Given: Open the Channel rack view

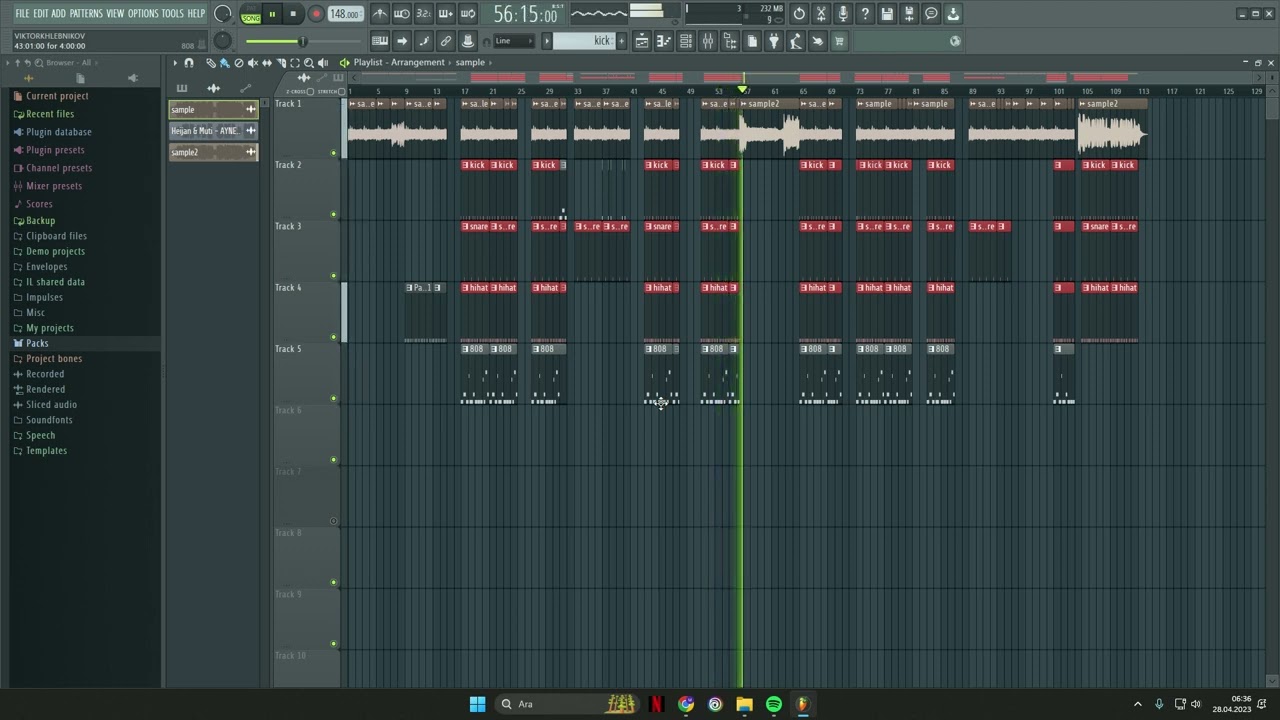Looking at the screenshot, I should coord(686,41).
